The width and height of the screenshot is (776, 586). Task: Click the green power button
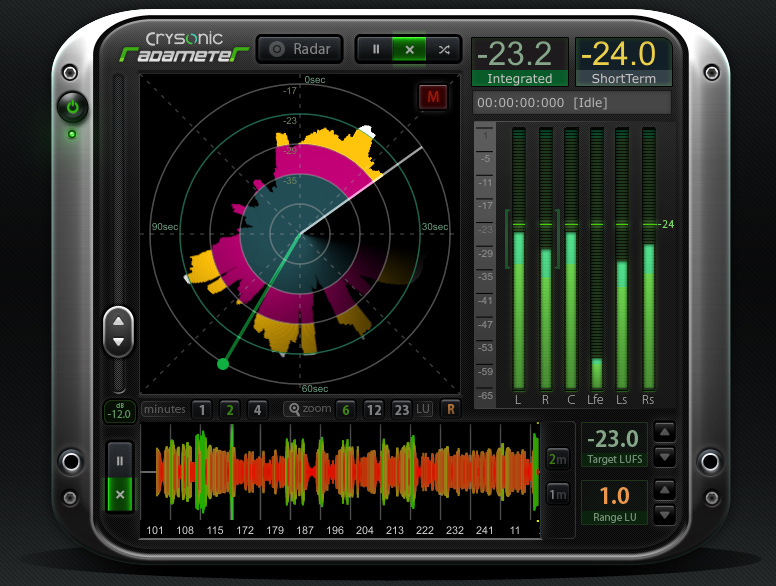(x=73, y=107)
